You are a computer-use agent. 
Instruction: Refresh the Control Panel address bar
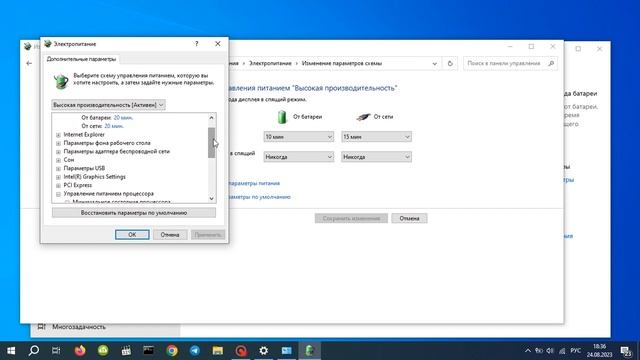pyautogui.click(x=450, y=63)
